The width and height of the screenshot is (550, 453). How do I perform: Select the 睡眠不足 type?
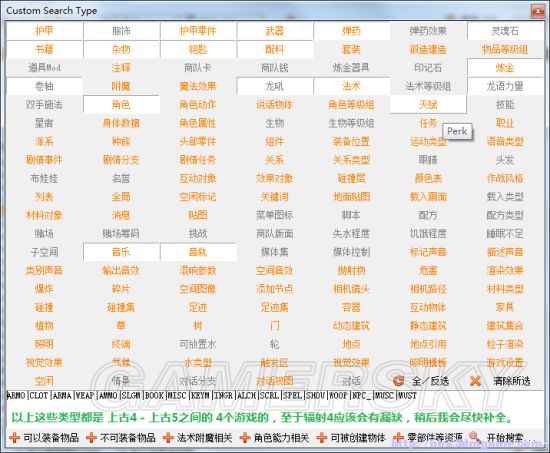coord(505,233)
